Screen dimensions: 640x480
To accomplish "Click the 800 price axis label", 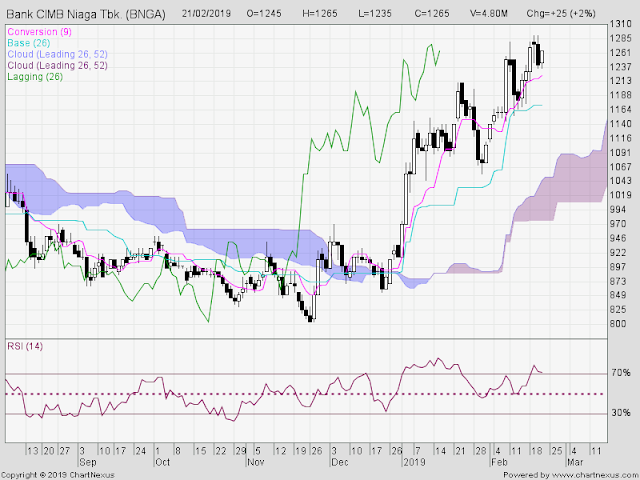I will [619, 323].
